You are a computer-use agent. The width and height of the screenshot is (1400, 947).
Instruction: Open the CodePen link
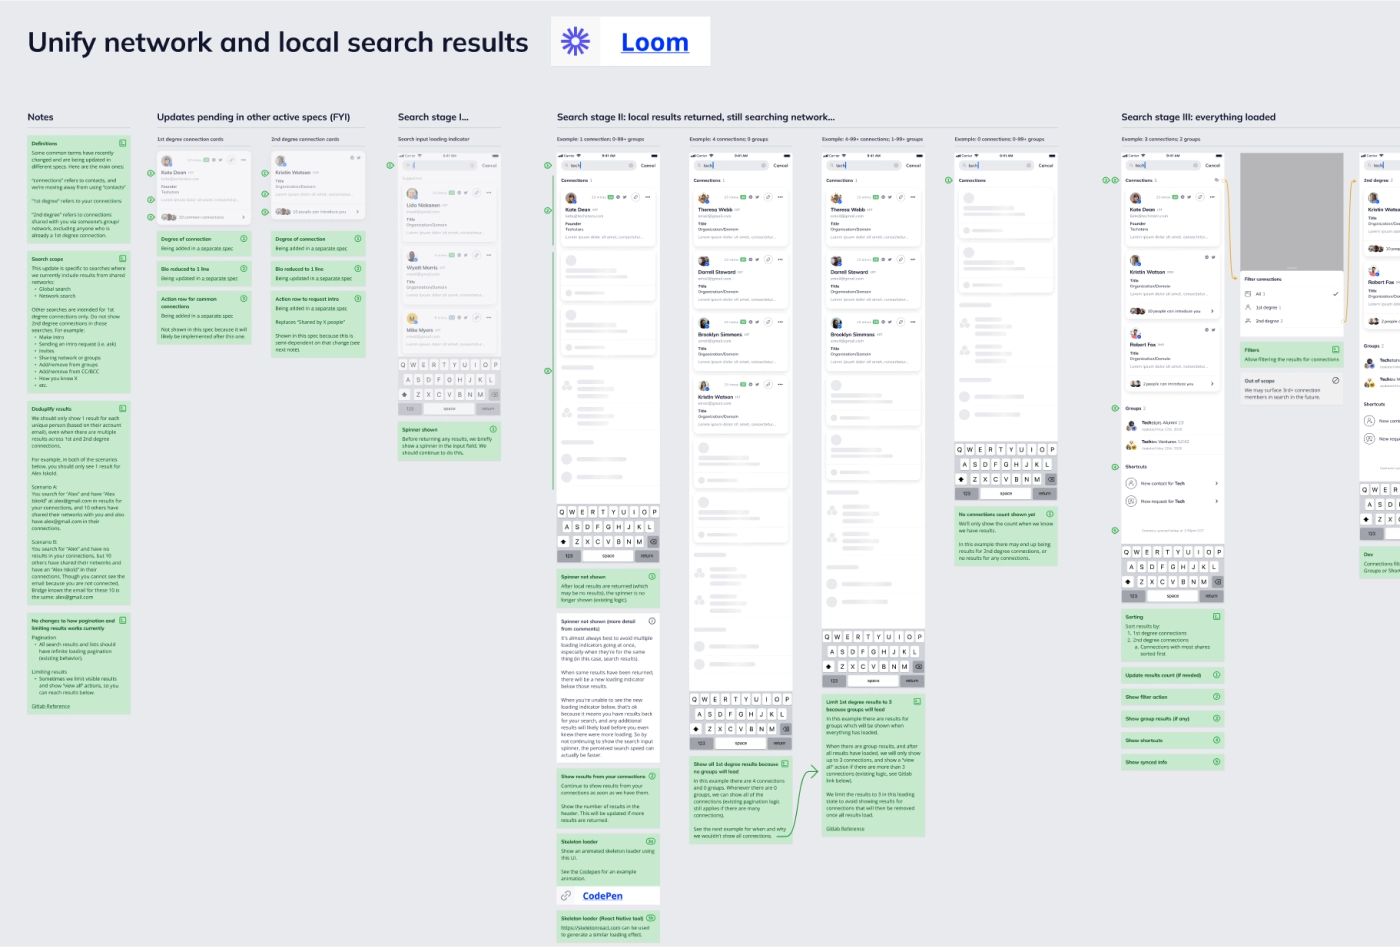pyautogui.click(x=602, y=896)
